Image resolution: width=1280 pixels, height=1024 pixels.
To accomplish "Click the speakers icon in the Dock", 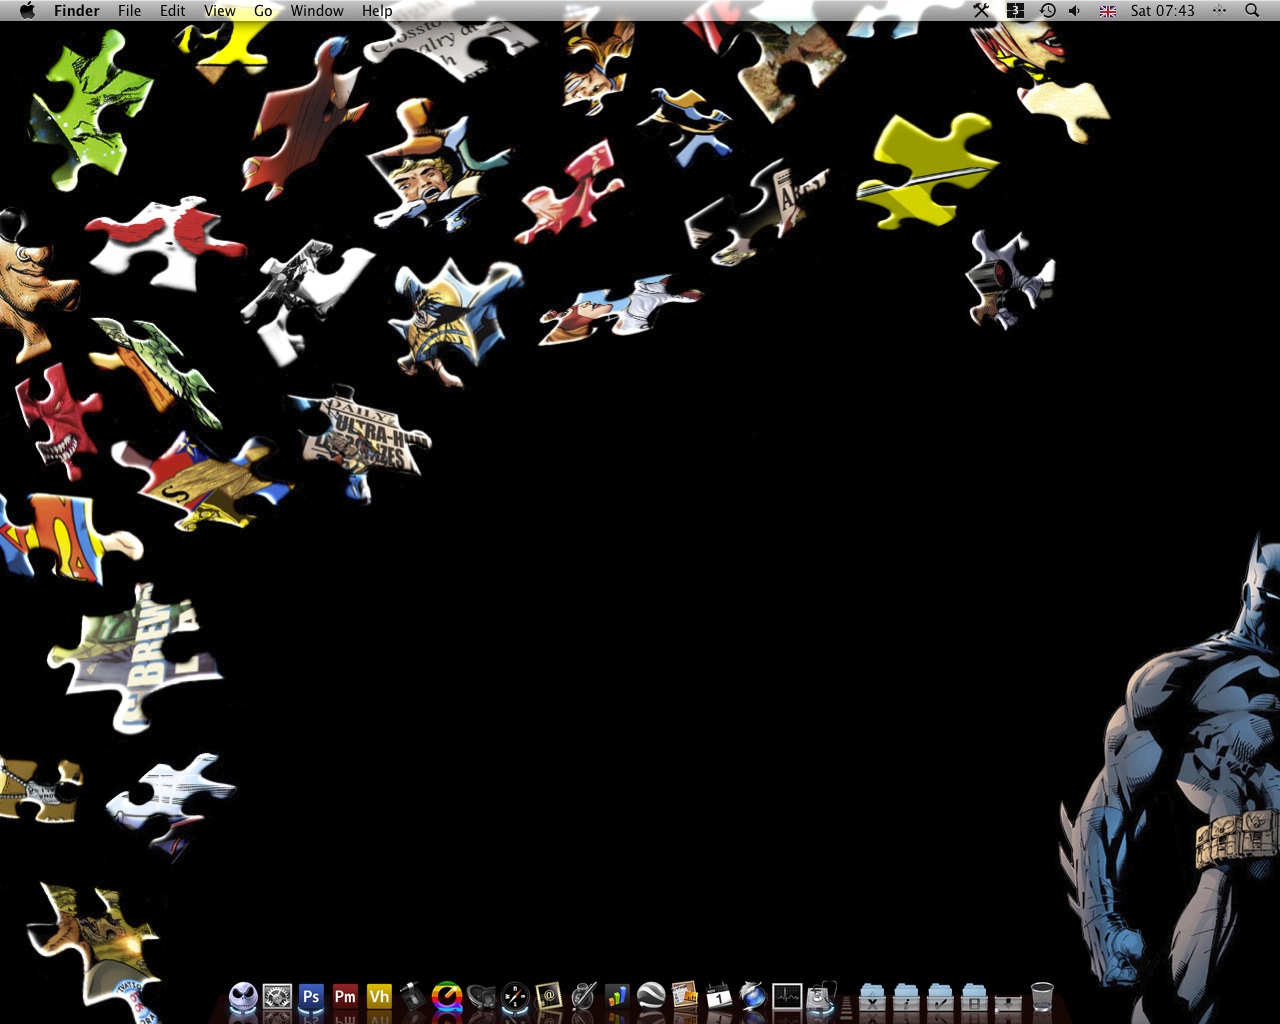I will 481,996.
